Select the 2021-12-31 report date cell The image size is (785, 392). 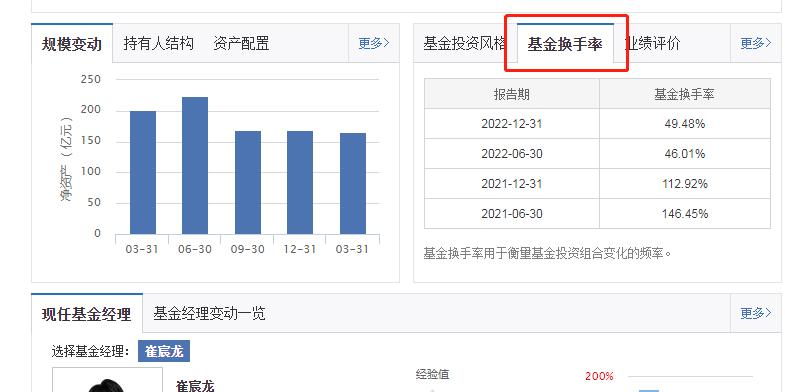point(512,184)
